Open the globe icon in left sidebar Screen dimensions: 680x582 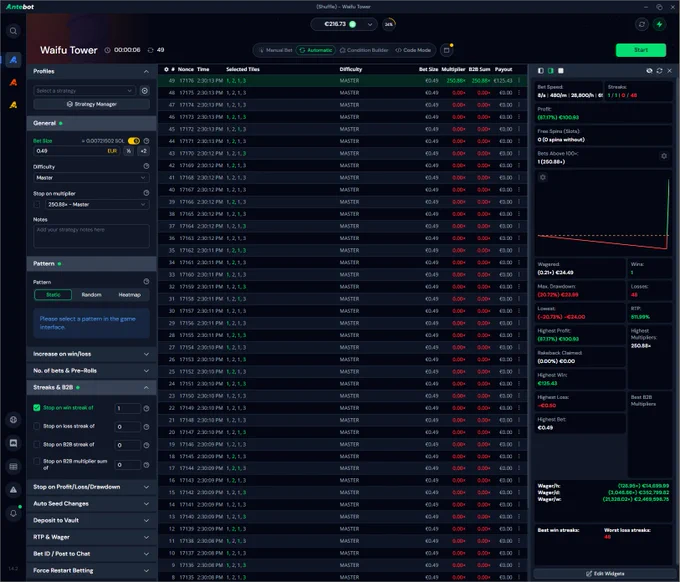tap(13, 419)
